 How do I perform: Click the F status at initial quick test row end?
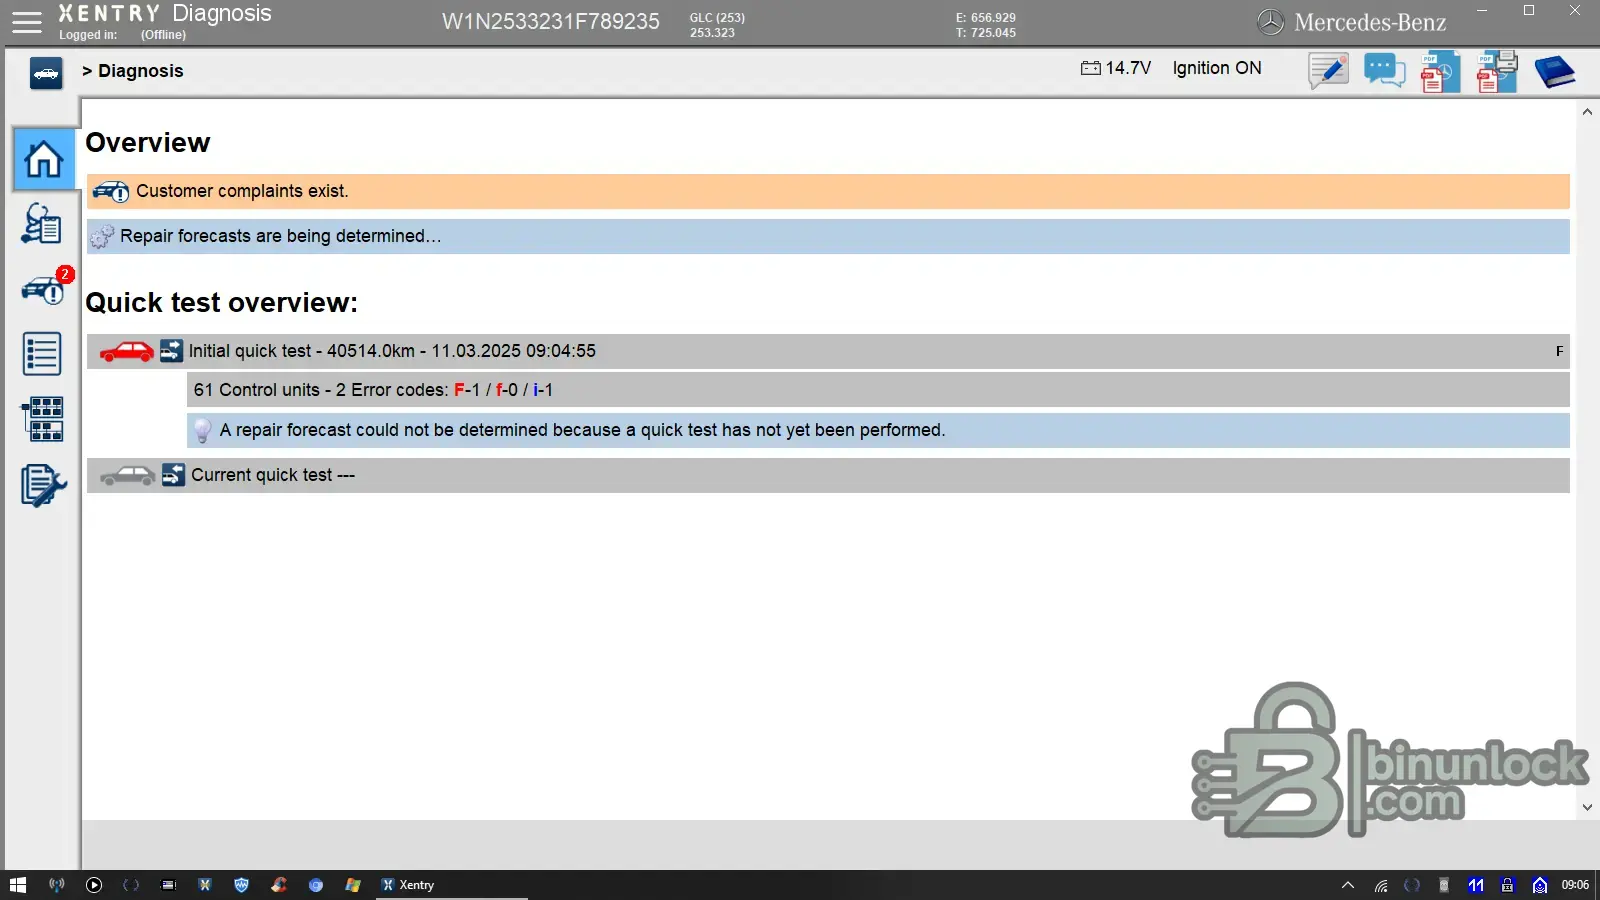pyautogui.click(x=1559, y=351)
